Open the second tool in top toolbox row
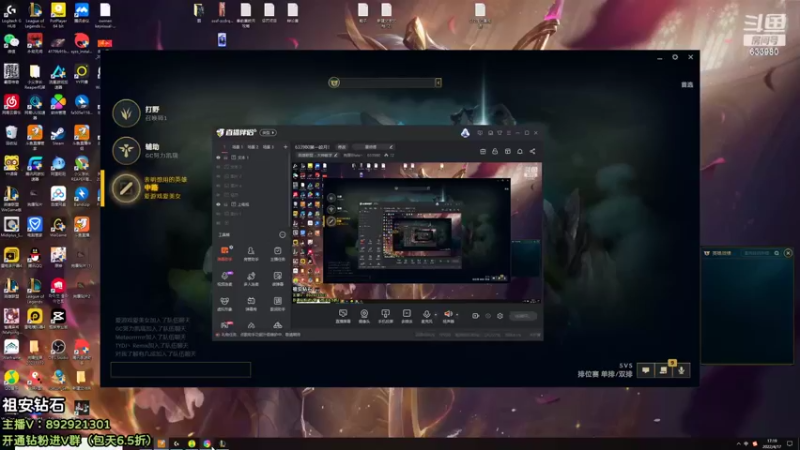 (251, 253)
